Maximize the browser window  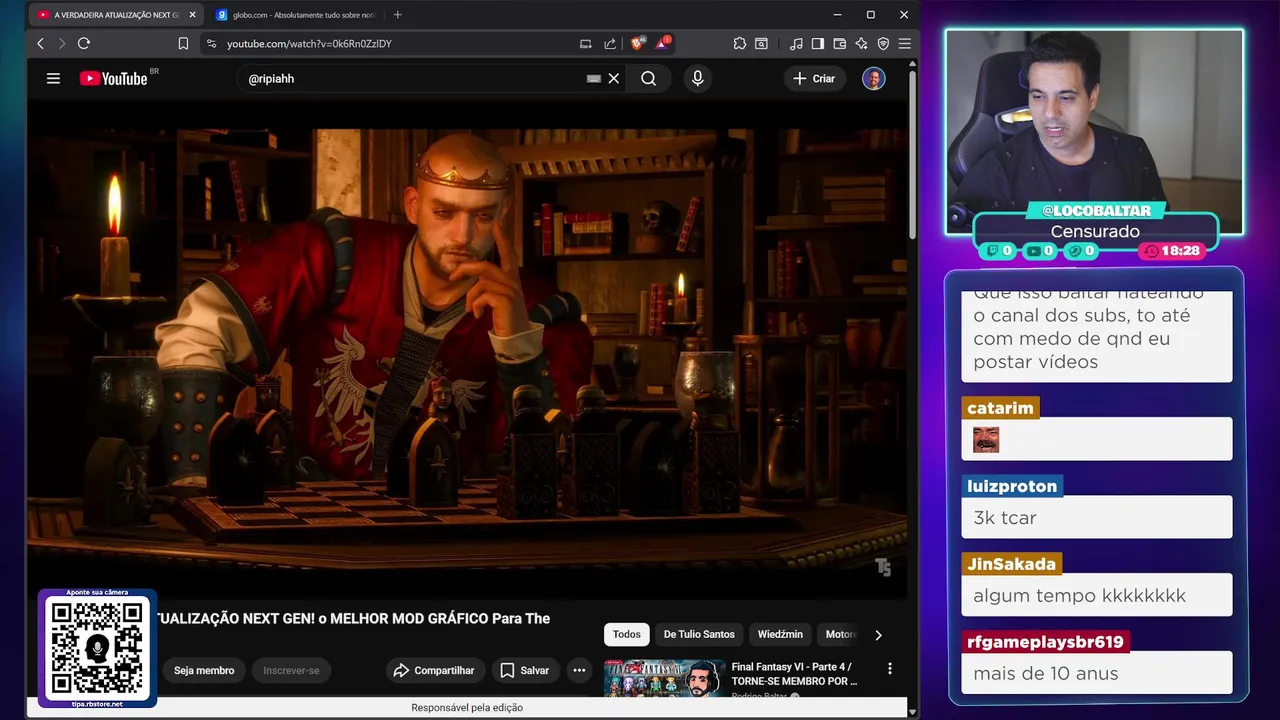click(x=871, y=15)
